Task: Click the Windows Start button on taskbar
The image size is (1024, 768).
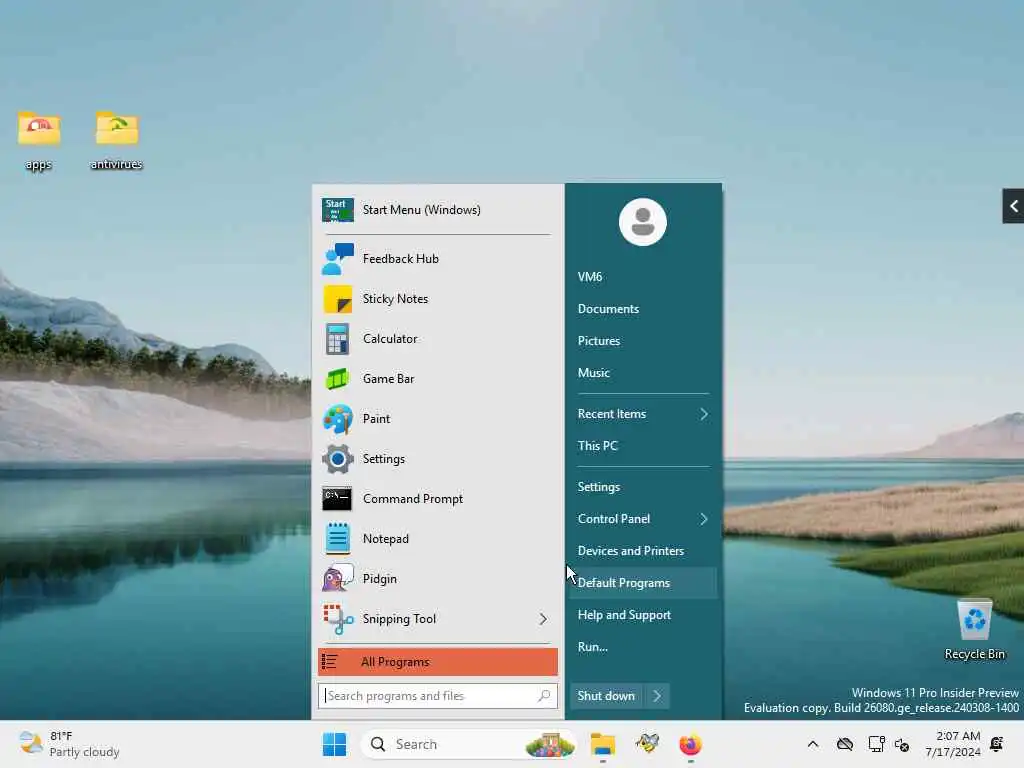Action: (334, 744)
